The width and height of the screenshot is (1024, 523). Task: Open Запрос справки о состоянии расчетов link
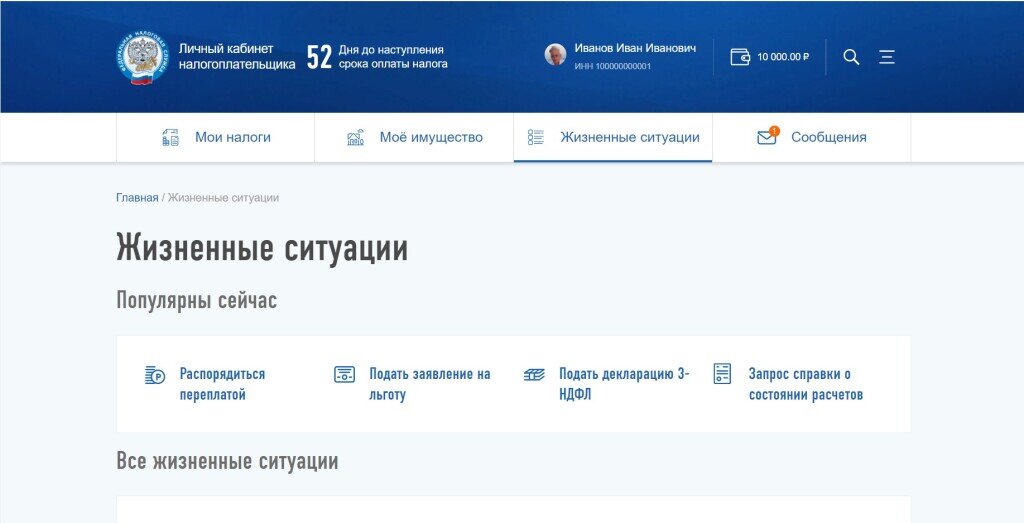point(806,385)
